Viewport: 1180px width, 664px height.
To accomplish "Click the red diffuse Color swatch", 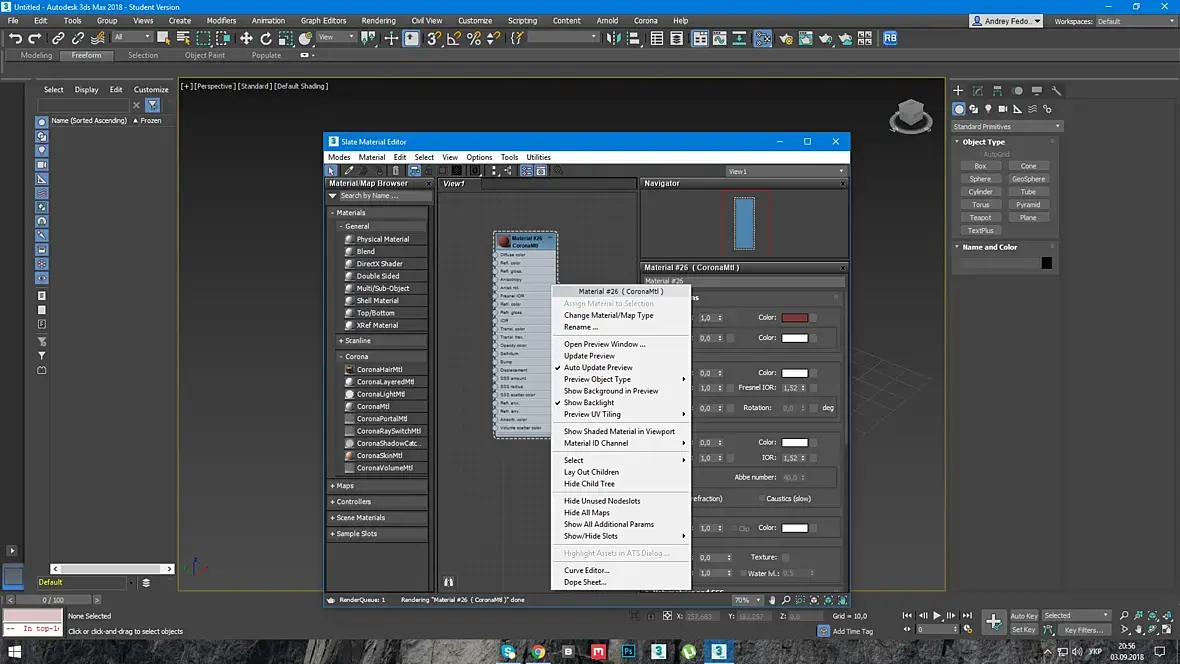I will coord(794,318).
